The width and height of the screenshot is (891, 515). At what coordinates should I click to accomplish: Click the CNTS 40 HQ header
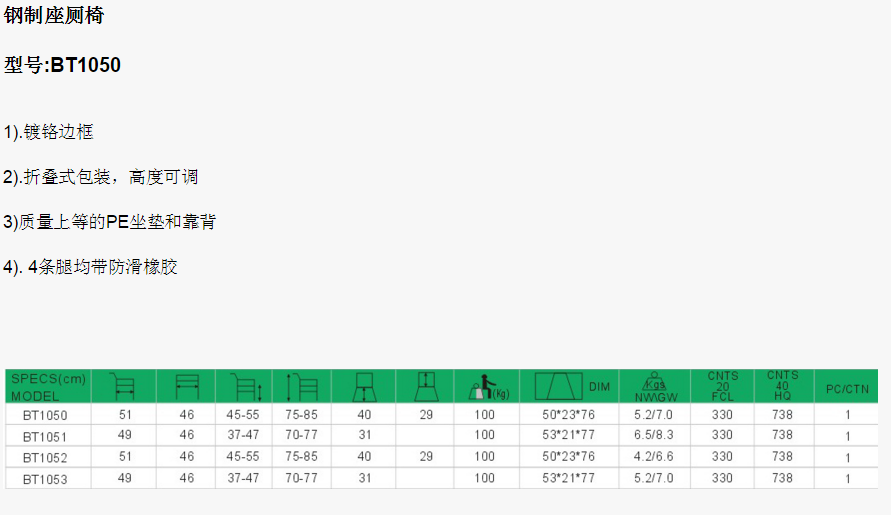click(x=782, y=386)
